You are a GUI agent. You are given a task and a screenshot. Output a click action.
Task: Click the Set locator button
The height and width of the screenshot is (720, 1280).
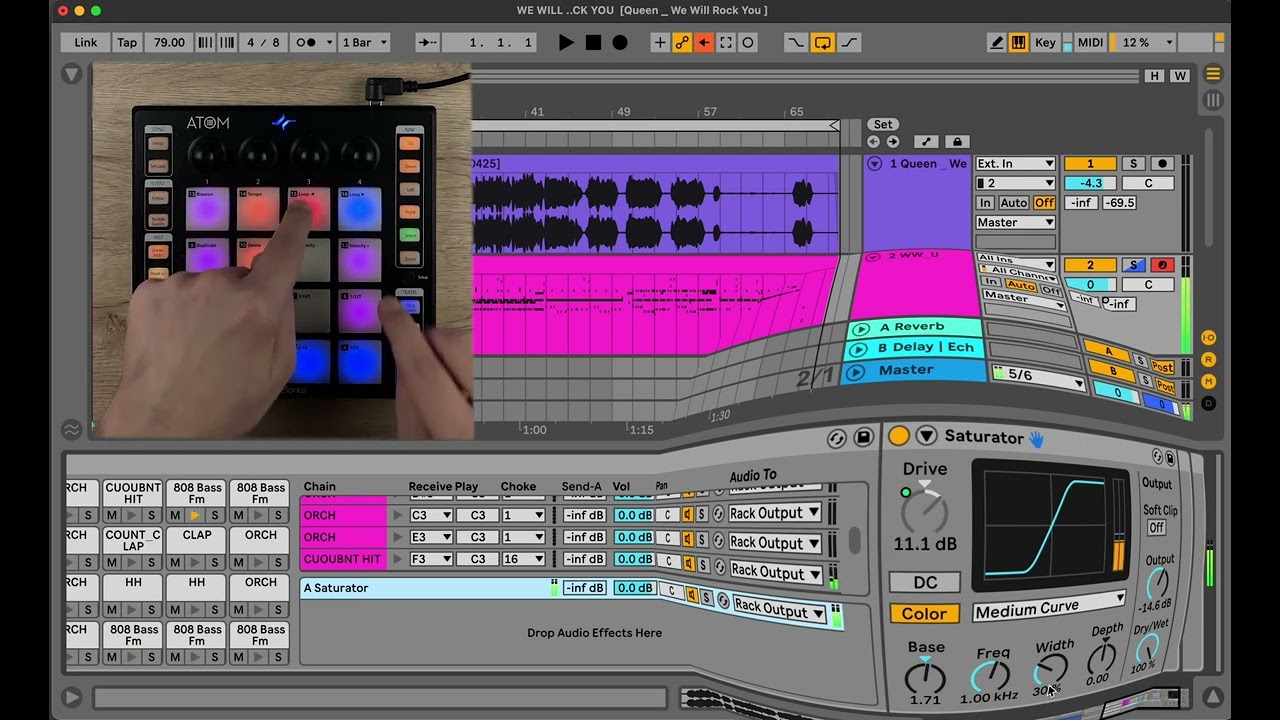pyautogui.click(x=883, y=125)
